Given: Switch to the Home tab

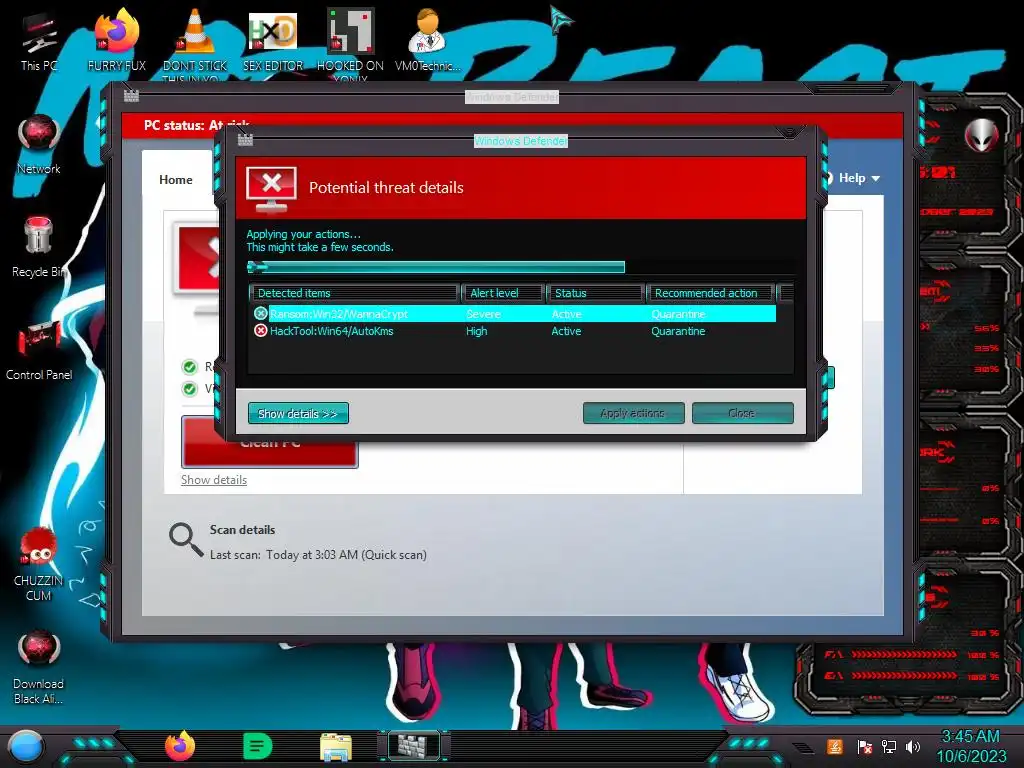Looking at the screenshot, I should tap(176, 180).
